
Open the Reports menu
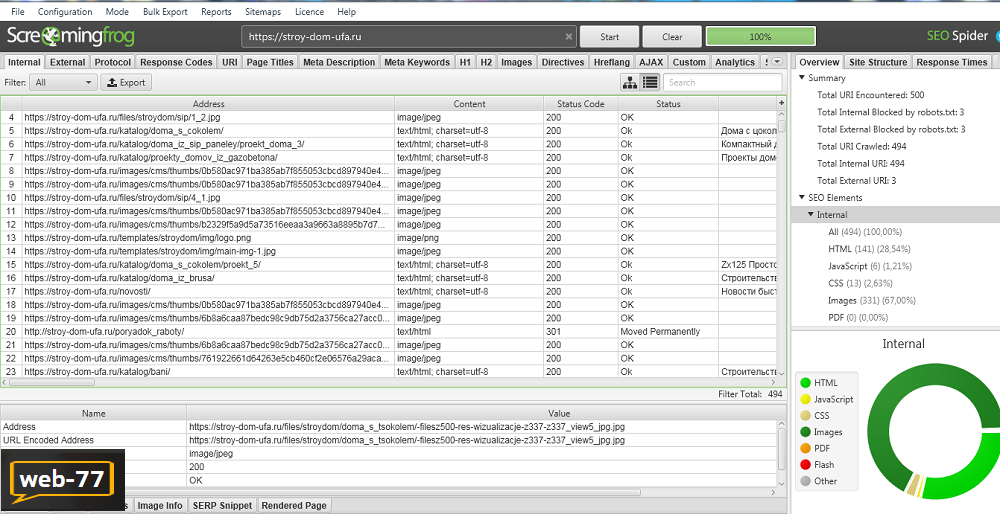click(x=216, y=11)
